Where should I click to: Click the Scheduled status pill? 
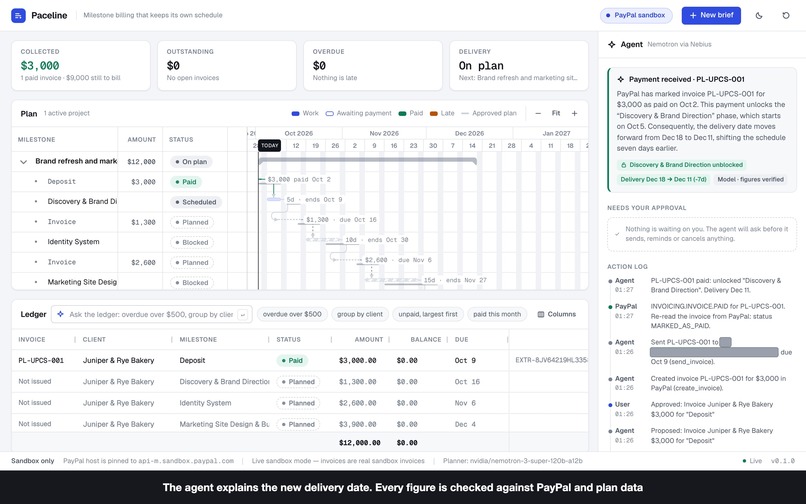click(195, 202)
